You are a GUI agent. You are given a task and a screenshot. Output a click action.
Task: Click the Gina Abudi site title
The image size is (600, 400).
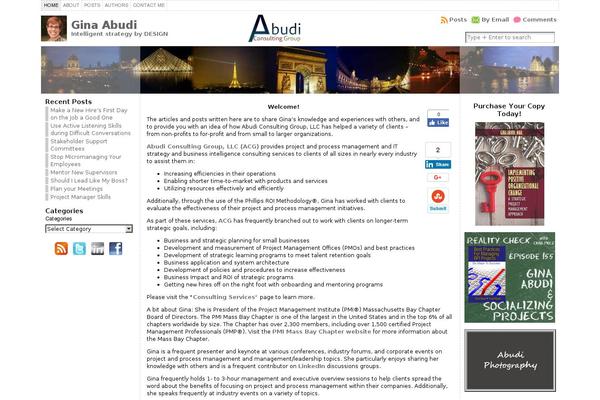104,25
